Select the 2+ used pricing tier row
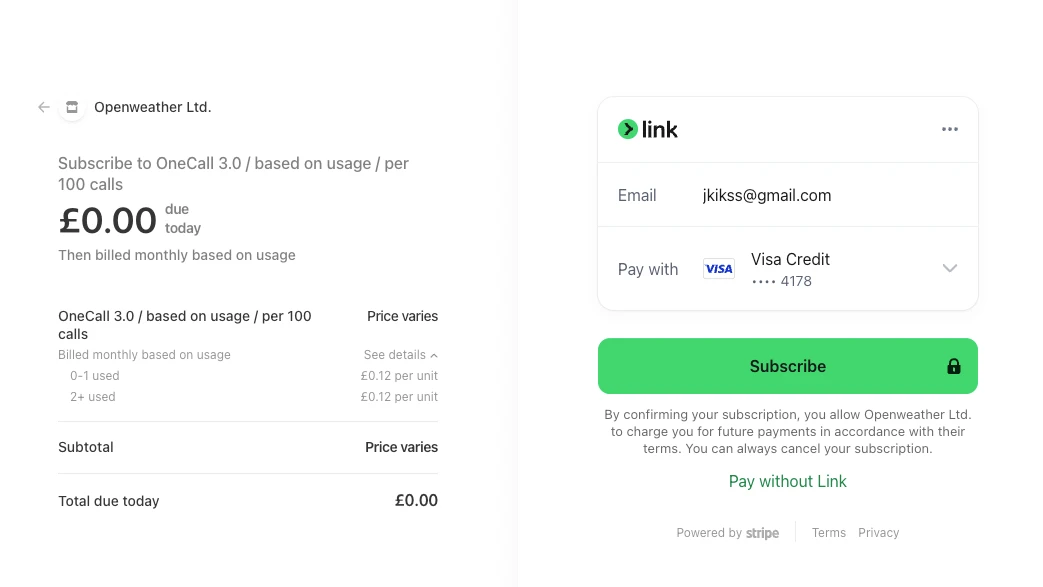Screen dimensions: 1043x587 tap(248, 397)
